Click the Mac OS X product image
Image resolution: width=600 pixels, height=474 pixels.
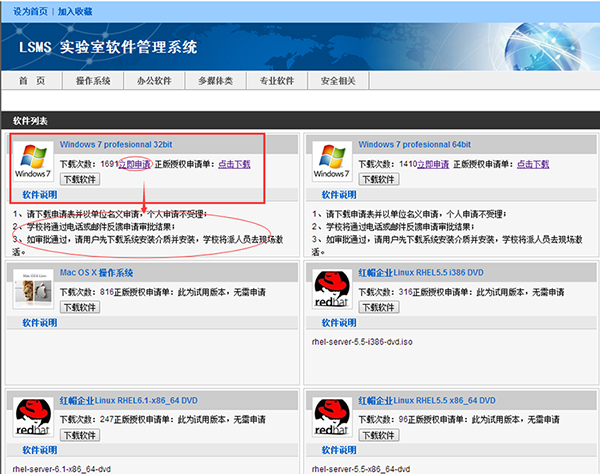click(x=33, y=289)
